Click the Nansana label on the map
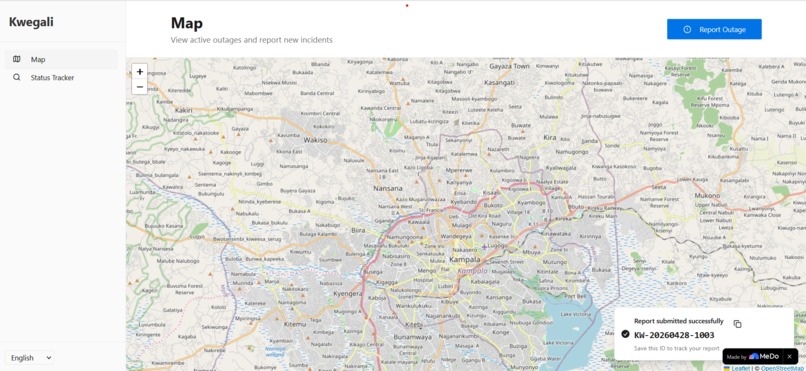Screen dimensions: 806x371 point(388,189)
